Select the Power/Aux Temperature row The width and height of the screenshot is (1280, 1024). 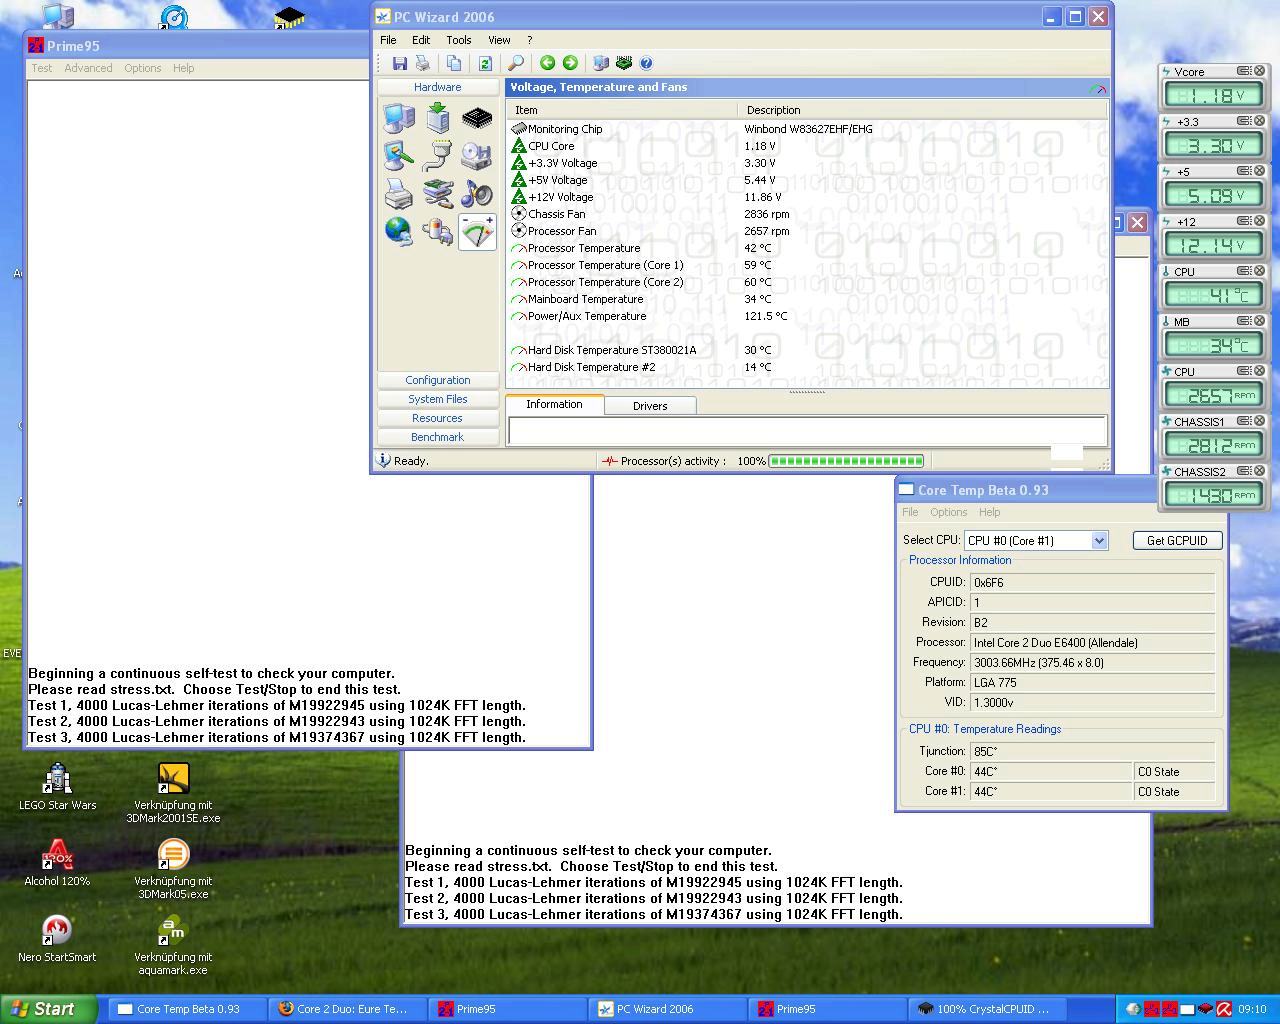click(x=808, y=316)
